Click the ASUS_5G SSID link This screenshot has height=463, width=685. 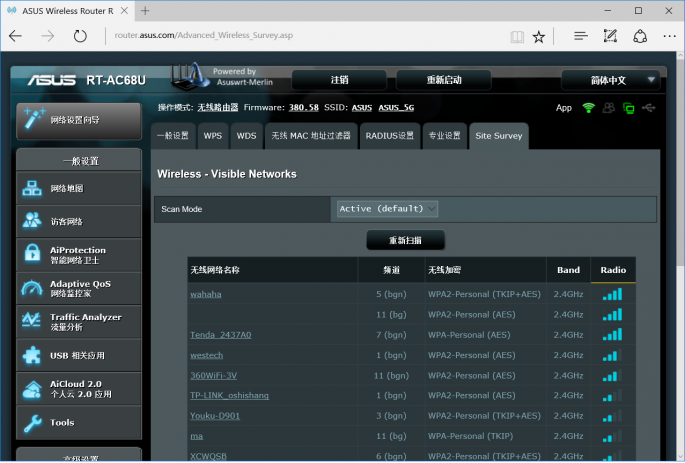pos(396,107)
